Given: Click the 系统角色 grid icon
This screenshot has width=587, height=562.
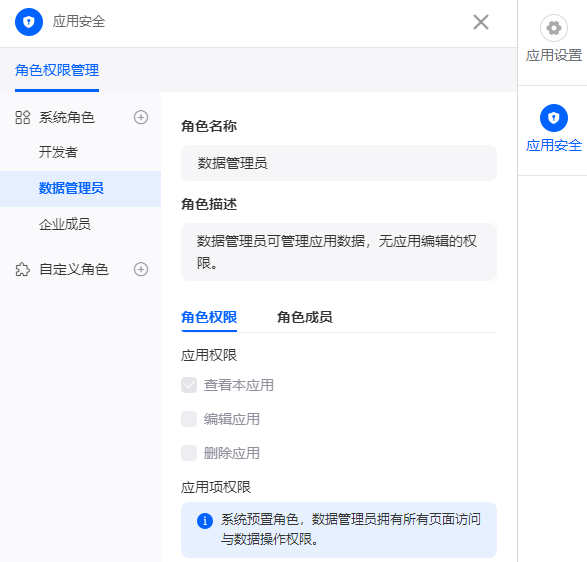Looking at the screenshot, I should tap(22, 118).
